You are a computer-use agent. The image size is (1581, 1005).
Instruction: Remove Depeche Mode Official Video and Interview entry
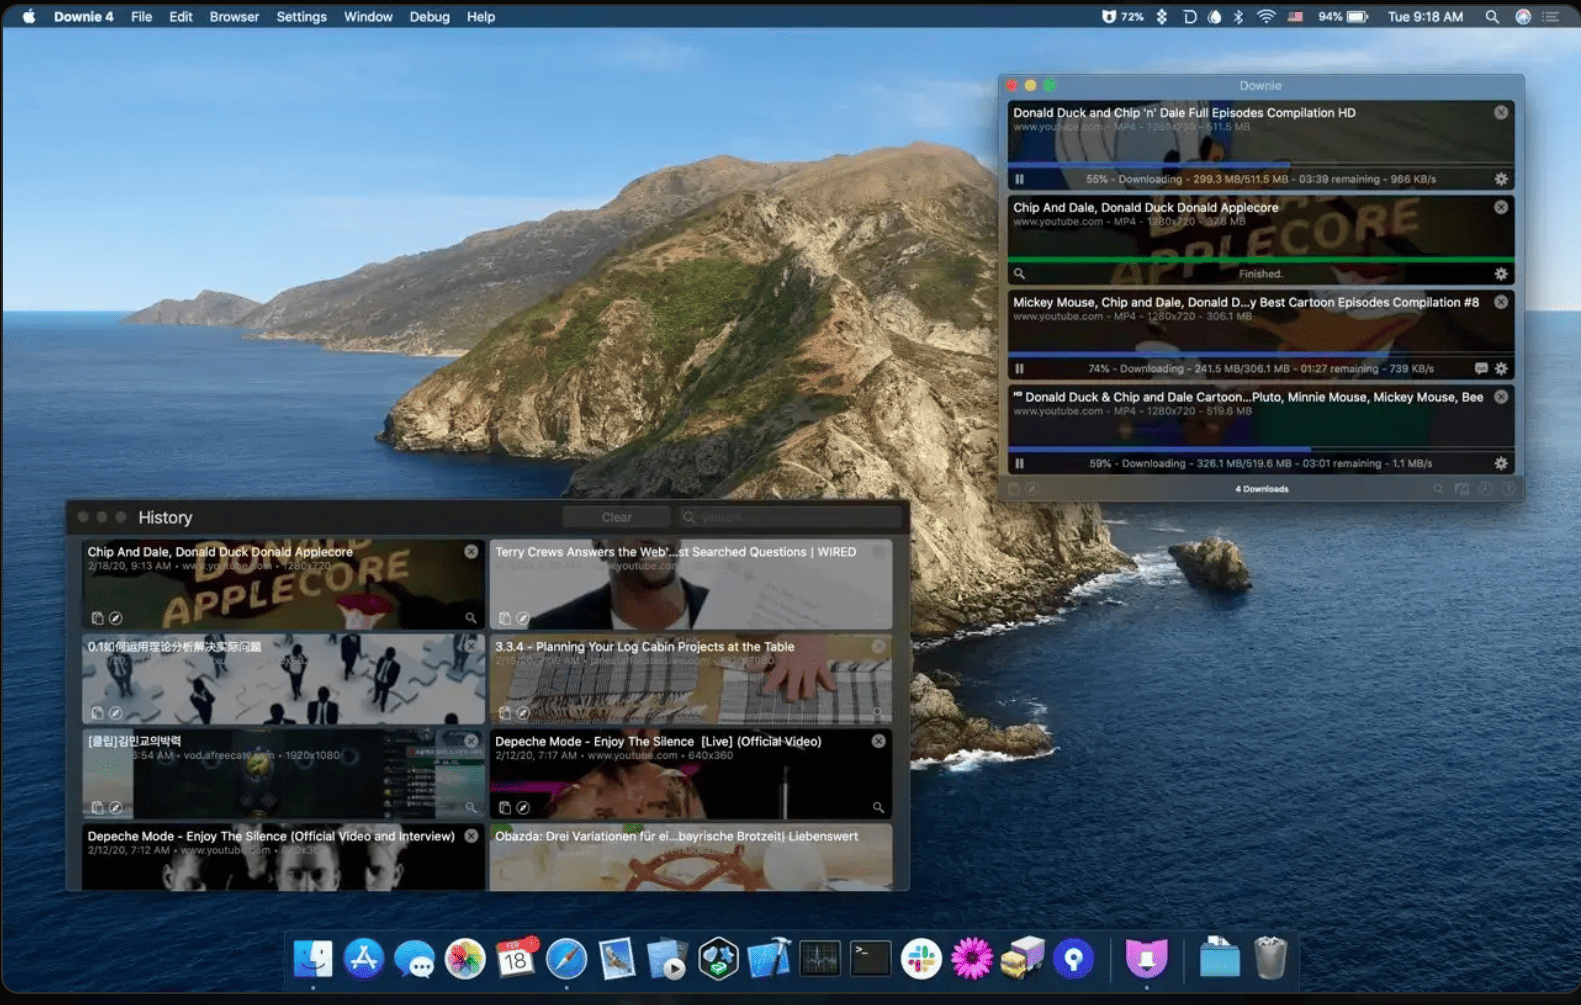471,836
